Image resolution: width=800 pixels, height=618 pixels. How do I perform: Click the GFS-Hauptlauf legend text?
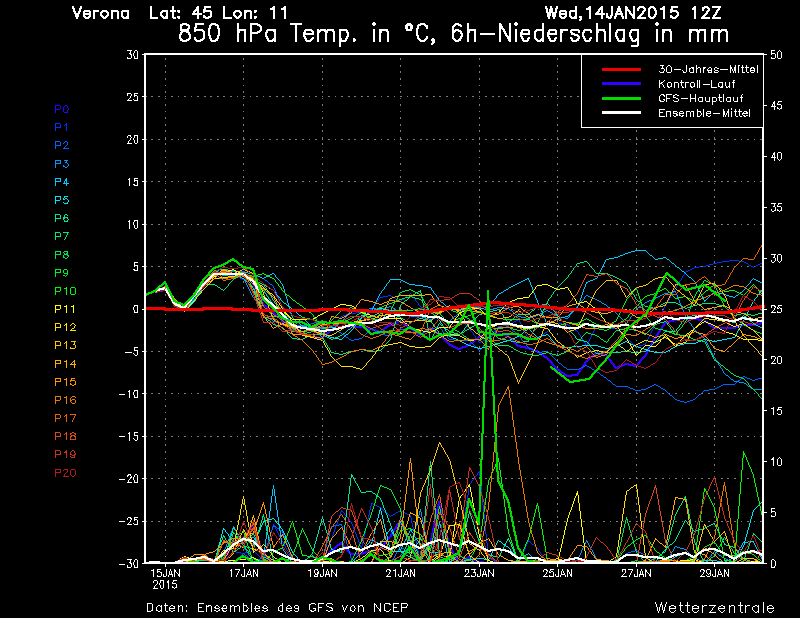(701, 98)
